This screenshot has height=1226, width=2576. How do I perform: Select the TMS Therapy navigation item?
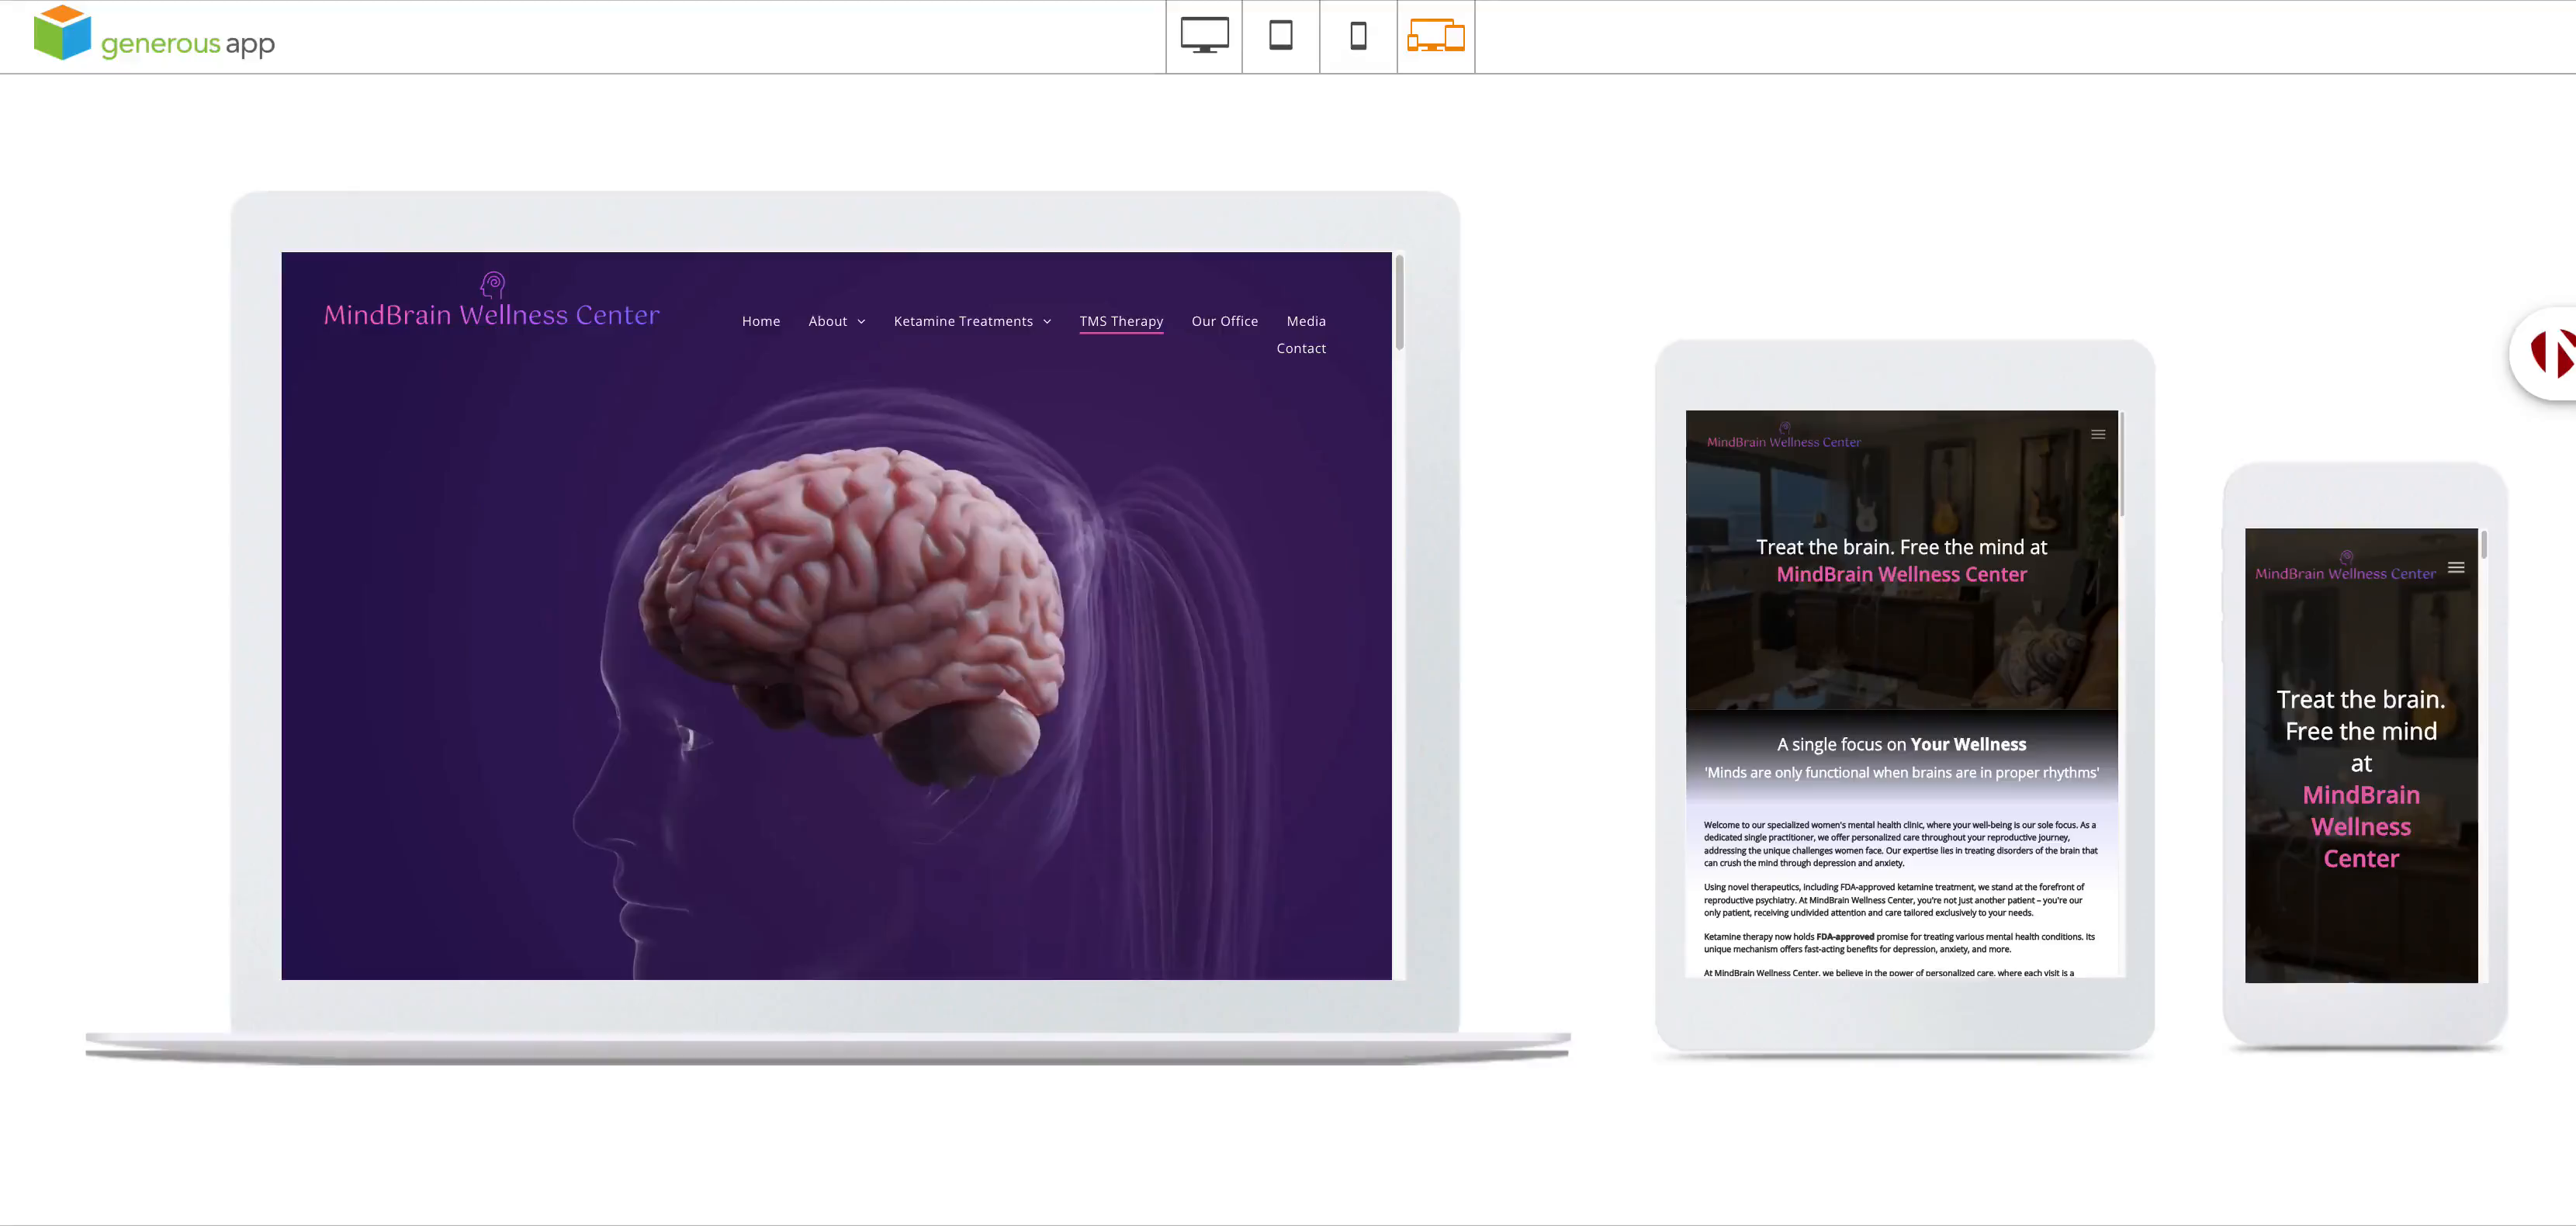[x=1121, y=320]
